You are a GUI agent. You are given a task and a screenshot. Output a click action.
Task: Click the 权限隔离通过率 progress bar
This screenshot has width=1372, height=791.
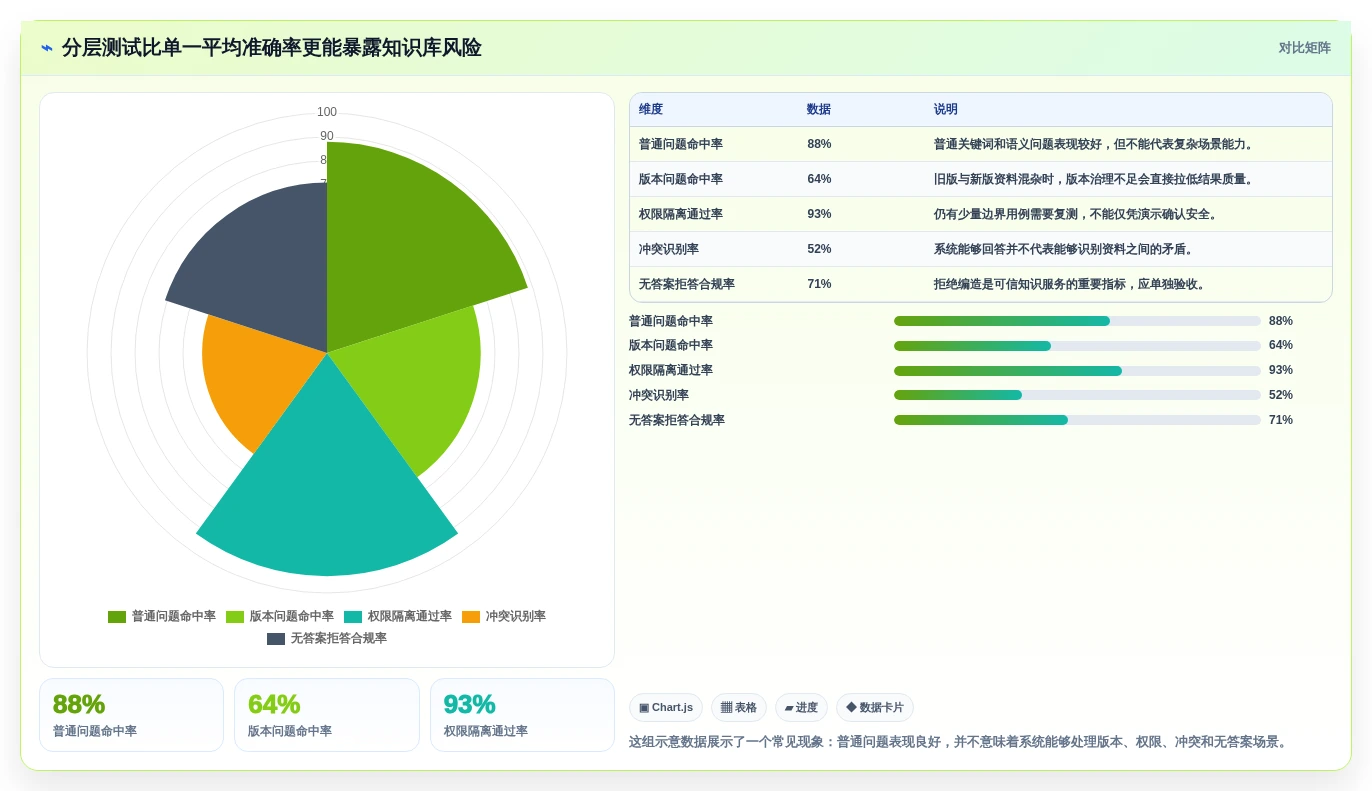coord(1077,371)
